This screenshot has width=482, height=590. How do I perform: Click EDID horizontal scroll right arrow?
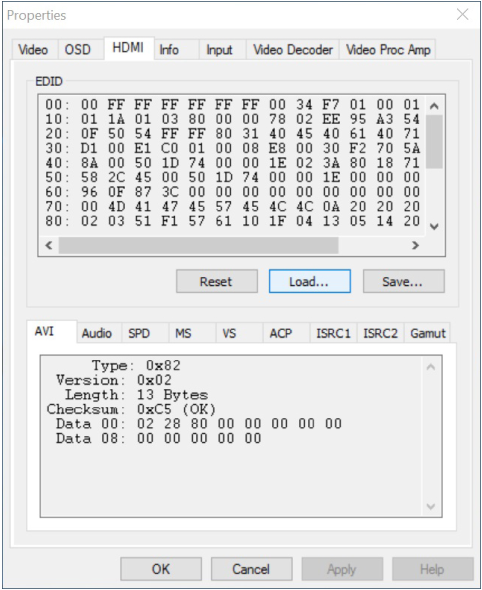415,245
